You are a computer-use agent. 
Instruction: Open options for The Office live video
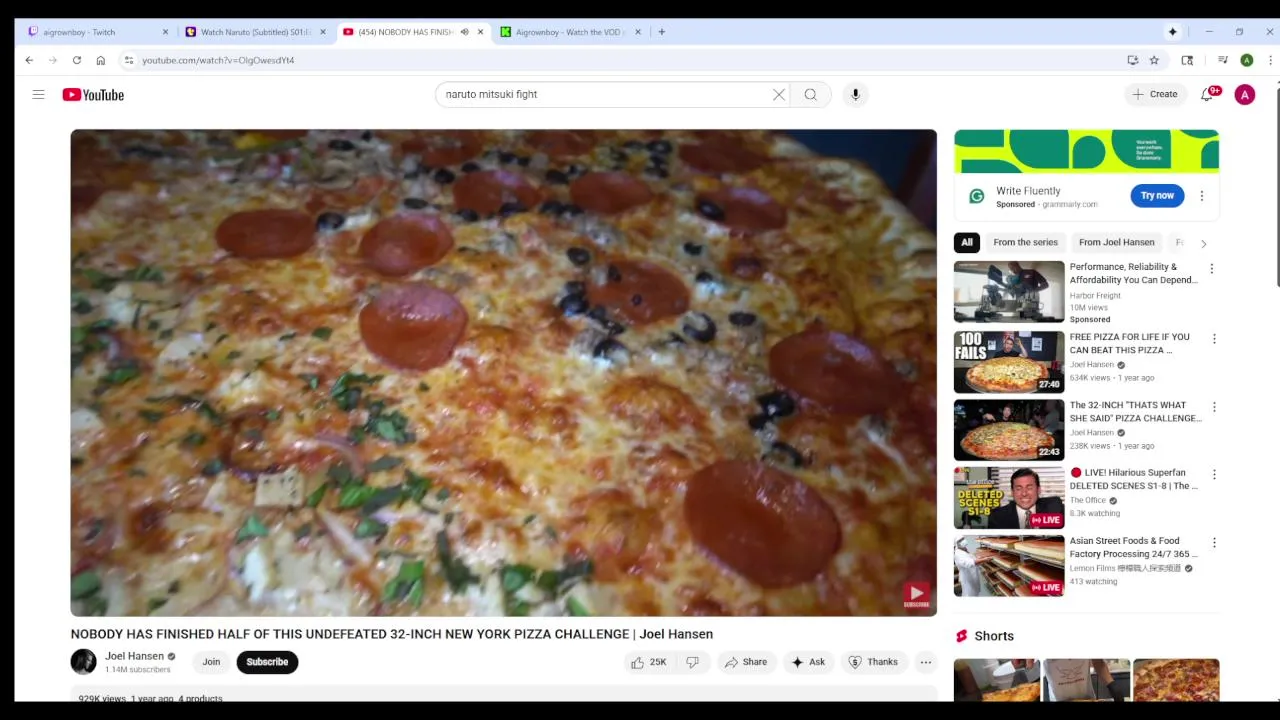[x=1214, y=474]
